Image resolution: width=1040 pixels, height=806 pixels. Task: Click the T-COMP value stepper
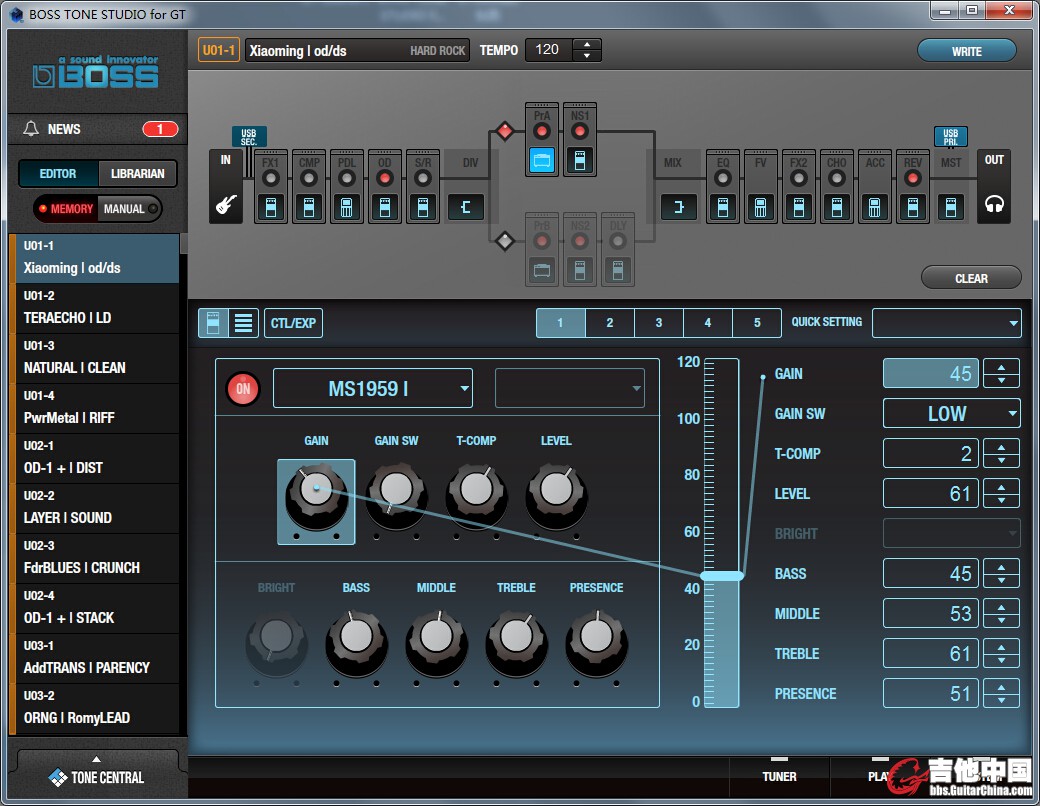click(x=1001, y=454)
